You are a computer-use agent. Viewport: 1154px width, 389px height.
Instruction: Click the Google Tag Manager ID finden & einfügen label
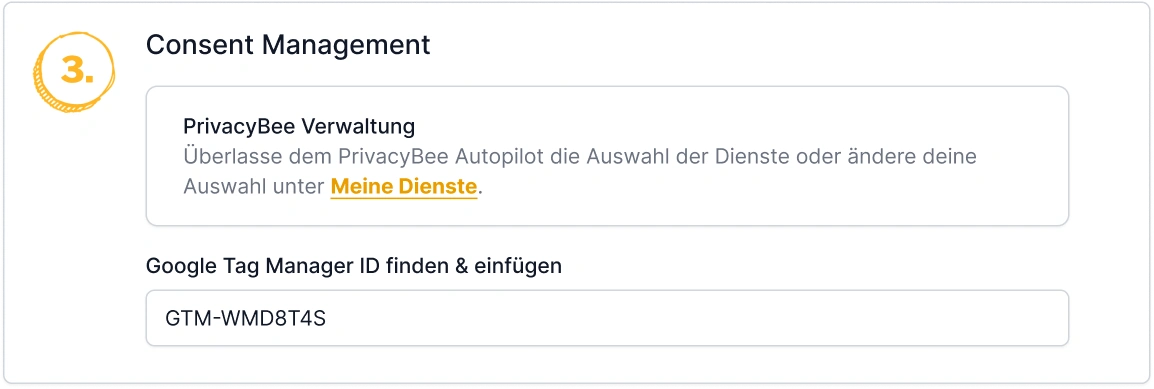tap(354, 265)
